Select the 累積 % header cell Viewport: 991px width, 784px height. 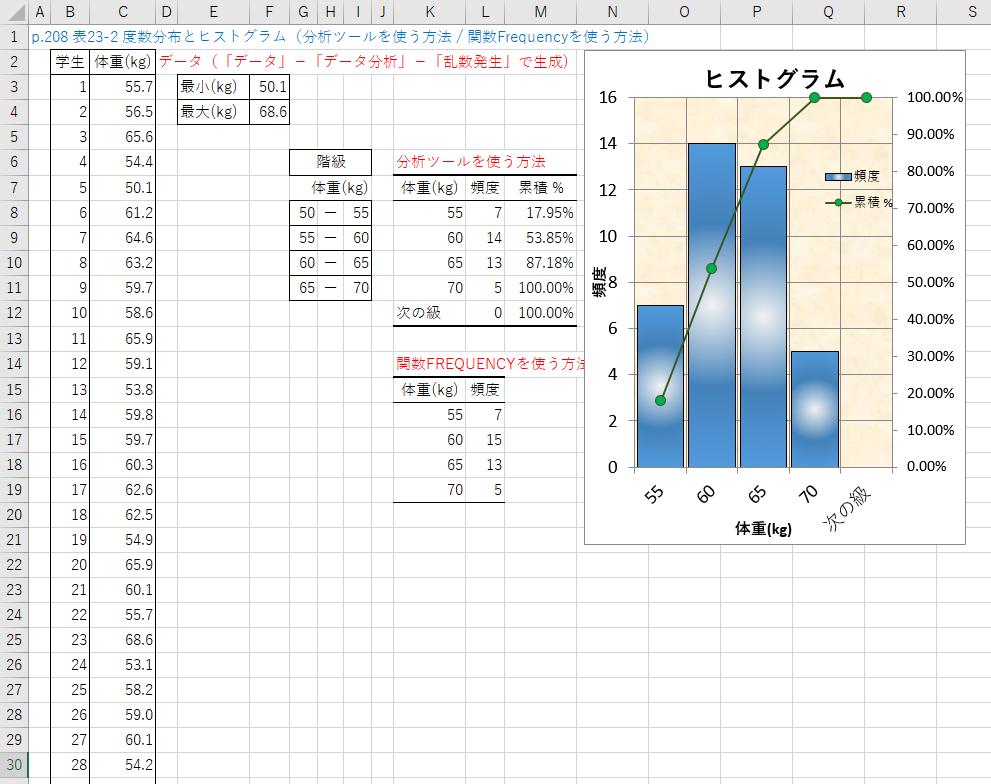pos(541,188)
